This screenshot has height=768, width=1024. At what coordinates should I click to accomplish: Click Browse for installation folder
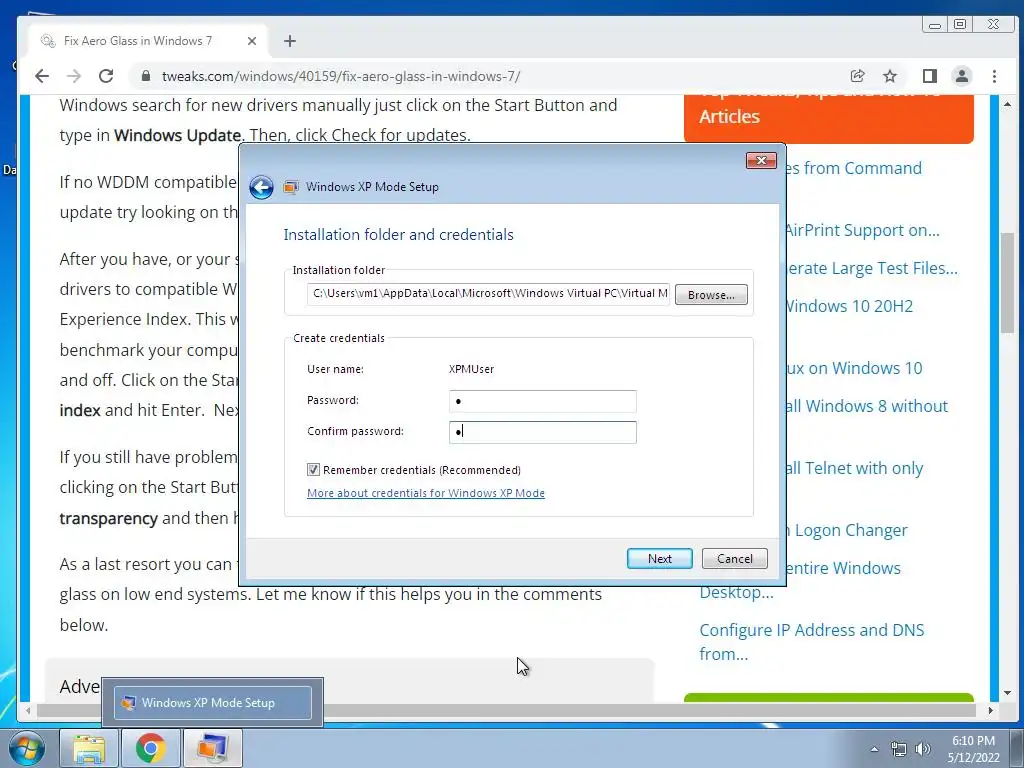click(711, 295)
